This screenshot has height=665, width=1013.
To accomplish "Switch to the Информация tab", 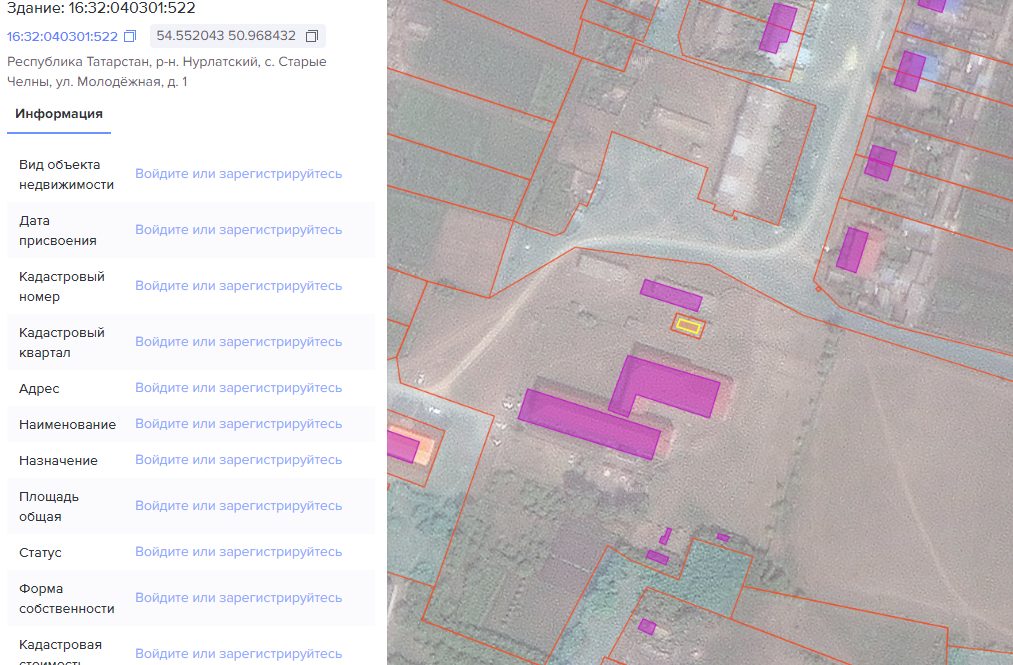I will tap(59, 114).
